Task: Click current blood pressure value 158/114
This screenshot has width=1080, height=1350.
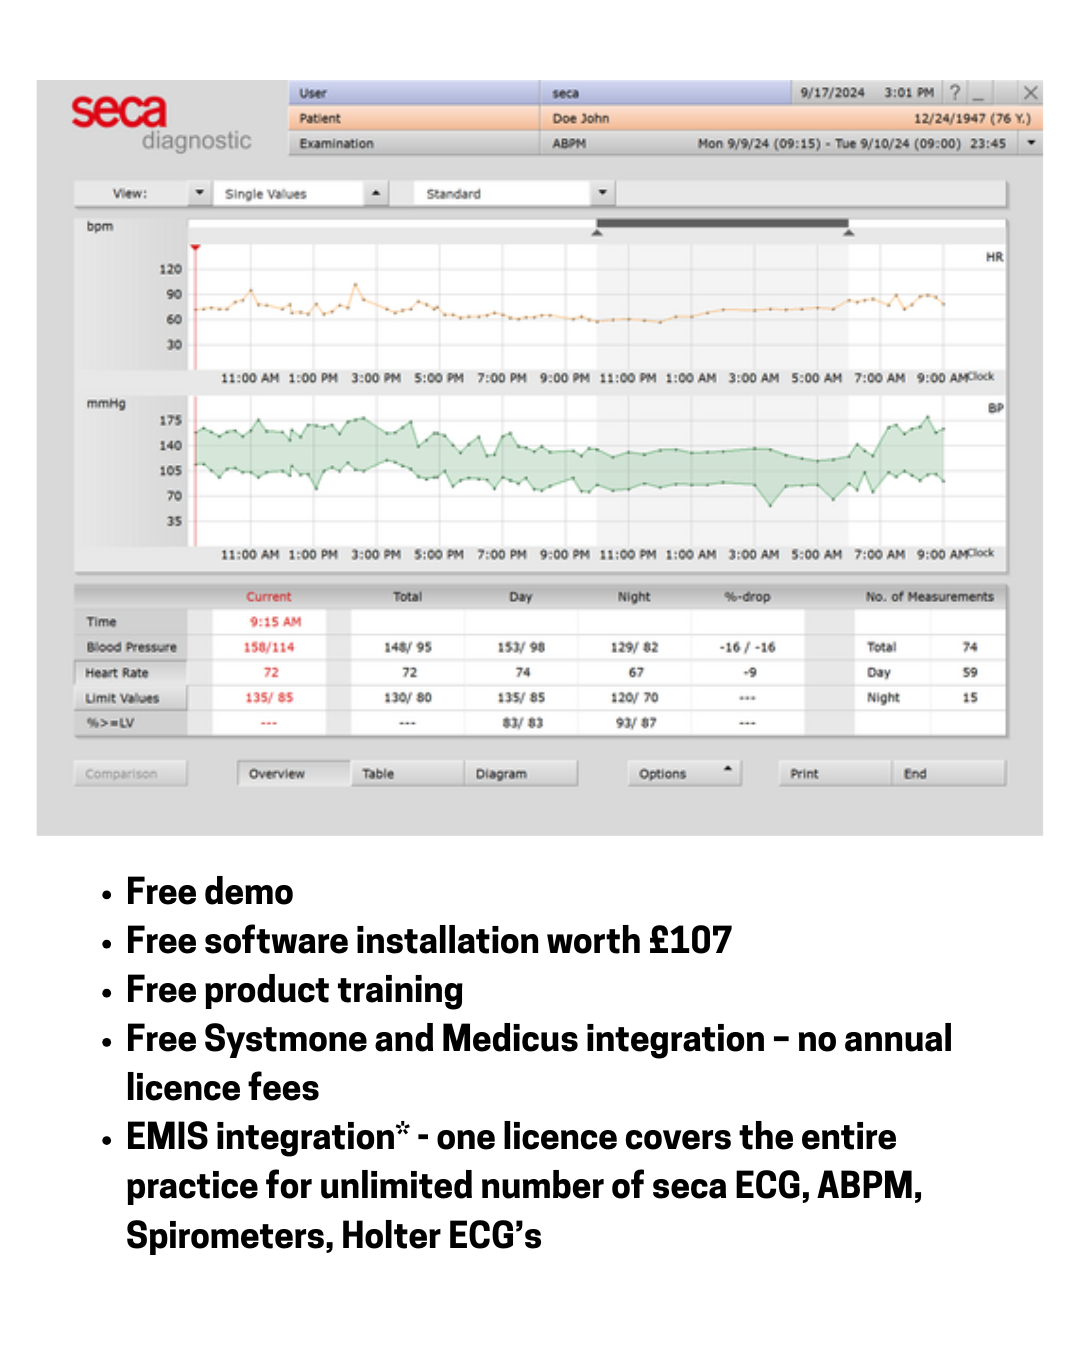Action: 269,647
